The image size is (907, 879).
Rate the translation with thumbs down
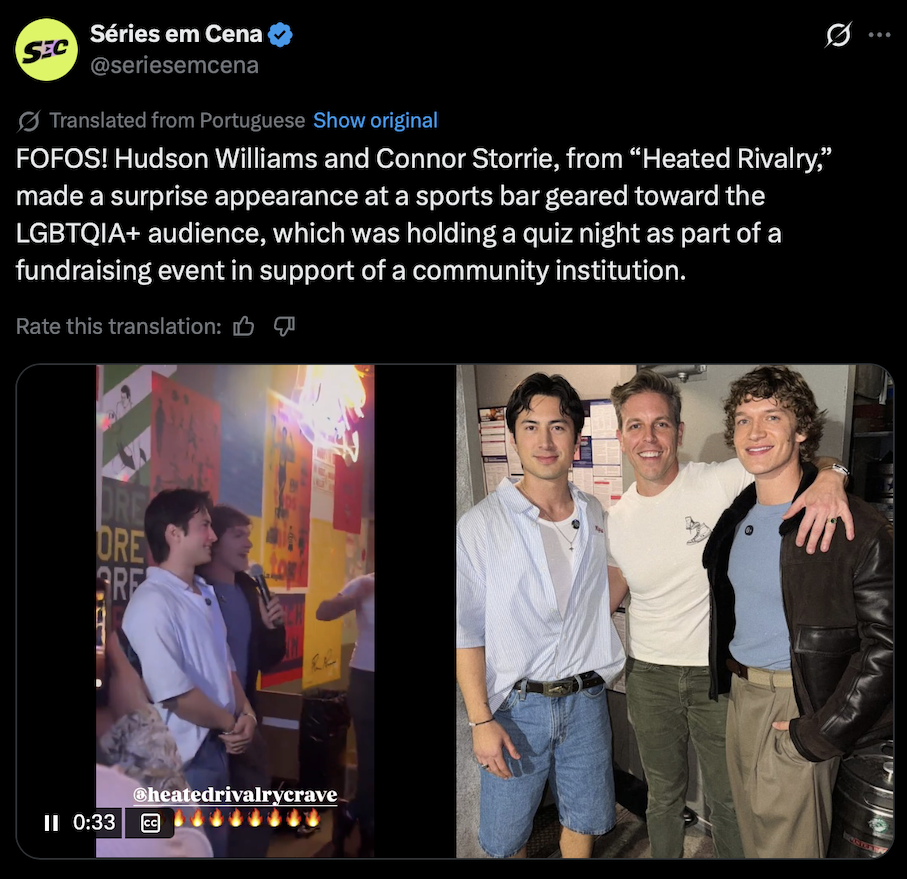284,327
